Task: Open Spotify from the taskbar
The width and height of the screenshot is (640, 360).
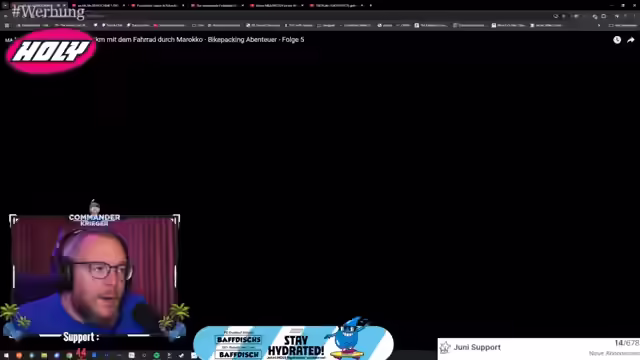Action: tap(156, 356)
